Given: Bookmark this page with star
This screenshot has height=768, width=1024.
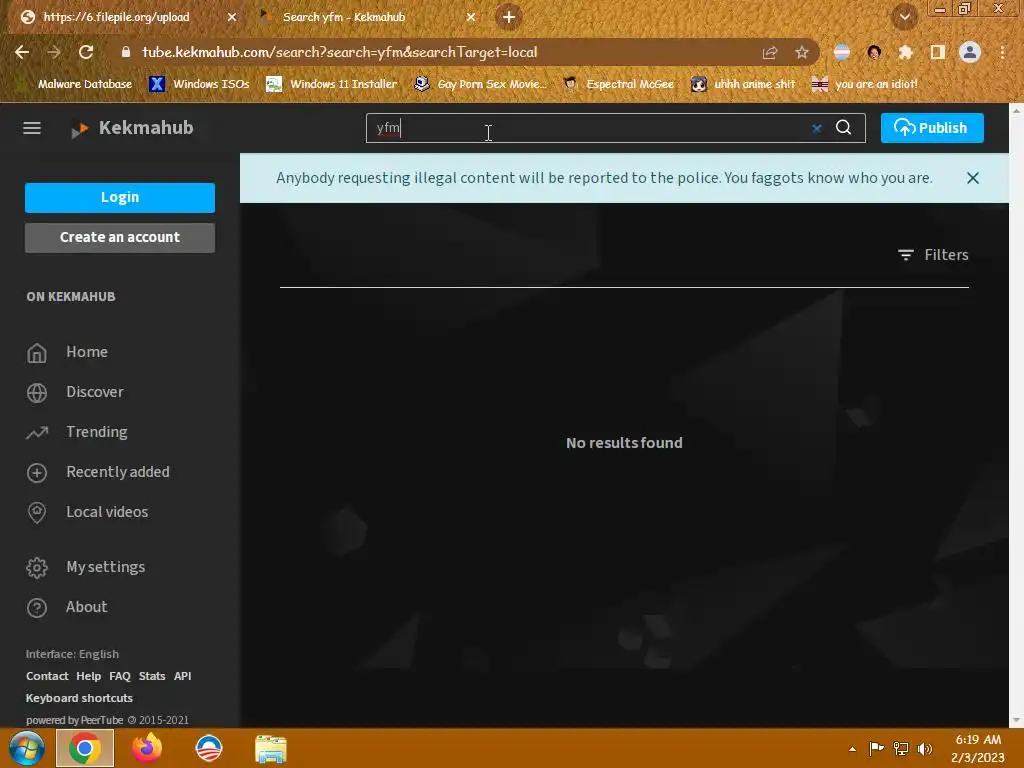Looking at the screenshot, I should click(802, 52).
